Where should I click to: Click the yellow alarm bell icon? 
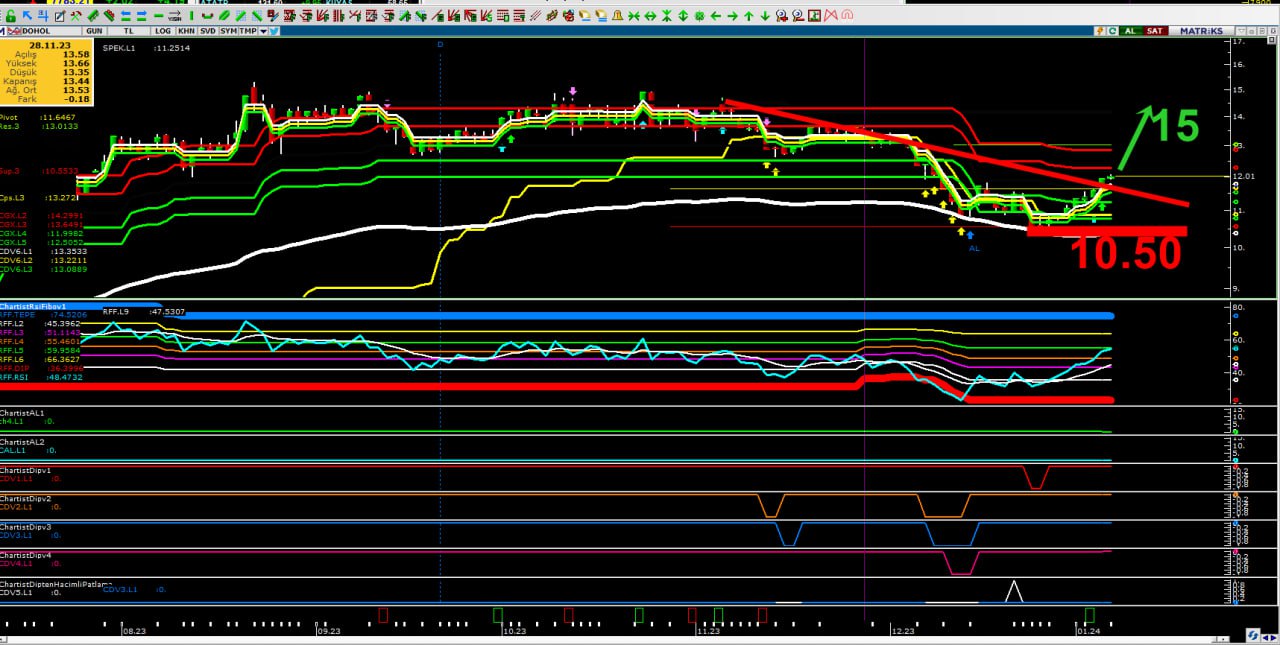click(x=616, y=16)
